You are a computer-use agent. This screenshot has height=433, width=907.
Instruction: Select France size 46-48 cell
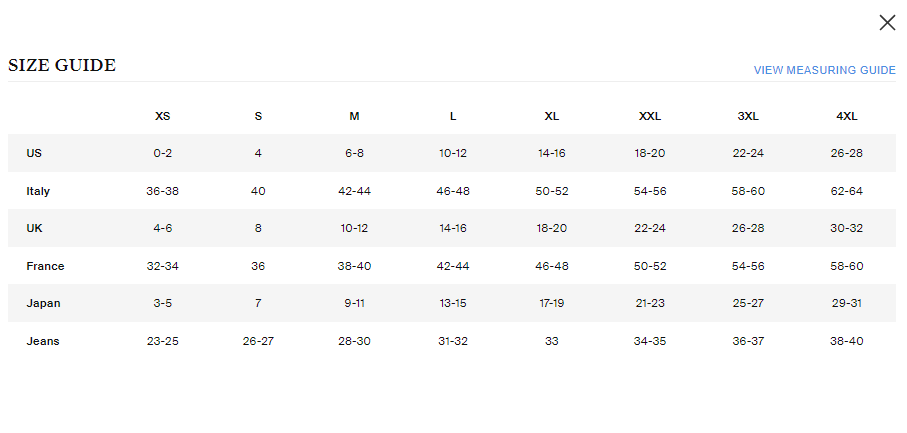pos(551,266)
